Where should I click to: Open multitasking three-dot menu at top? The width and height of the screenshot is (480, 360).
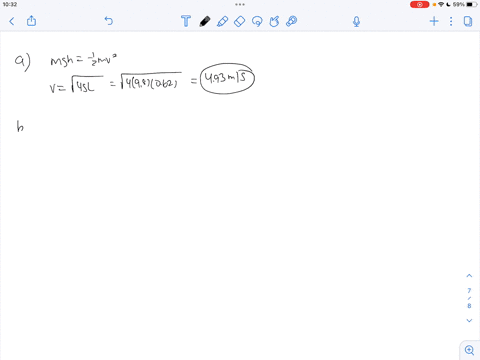pos(240,4)
